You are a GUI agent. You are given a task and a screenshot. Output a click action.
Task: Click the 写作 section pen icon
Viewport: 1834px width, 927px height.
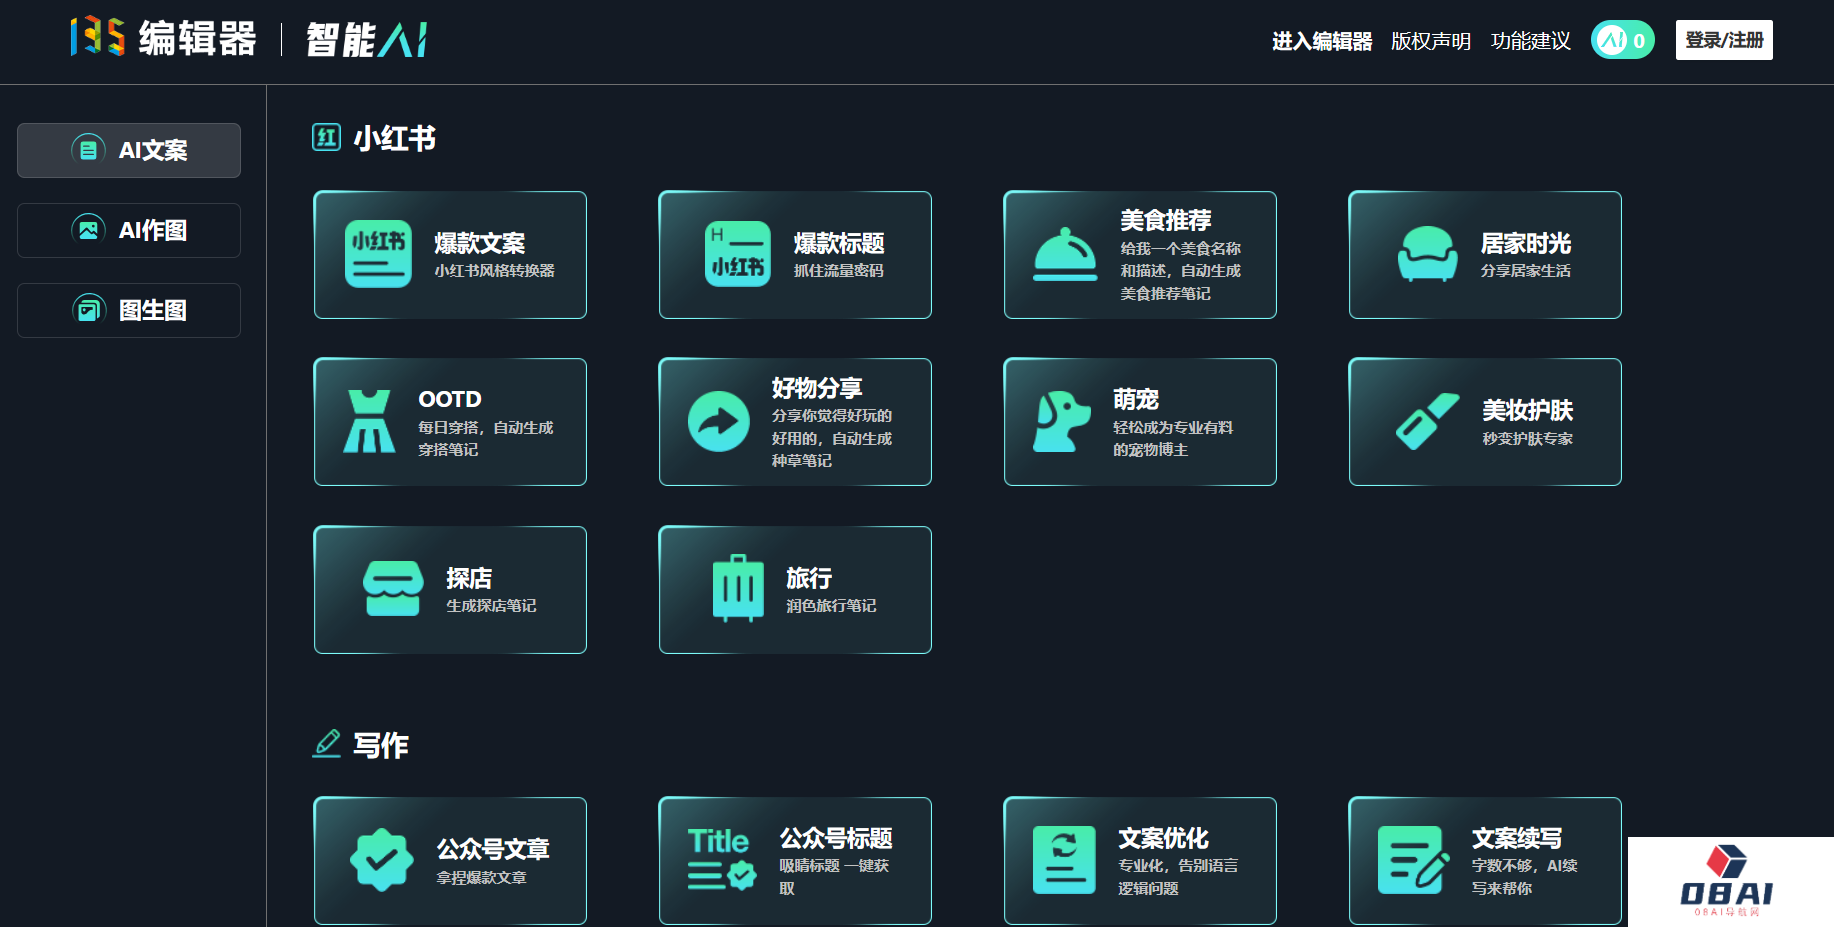coord(326,743)
